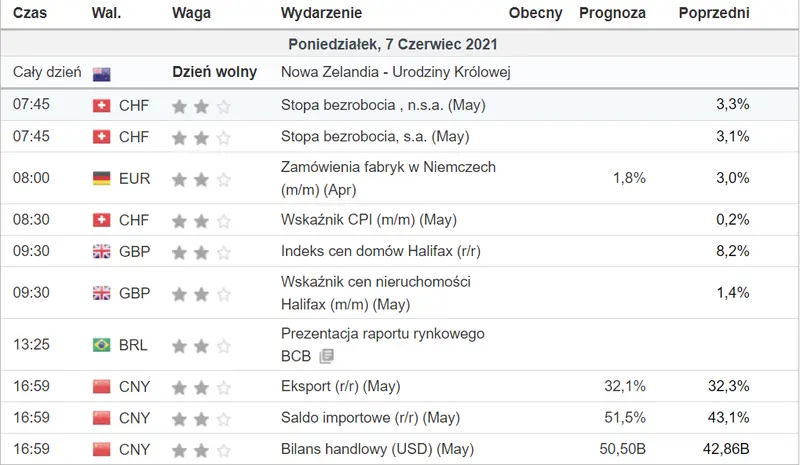Click the 08:30 time cell

pyautogui.click(x=31, y=220)
